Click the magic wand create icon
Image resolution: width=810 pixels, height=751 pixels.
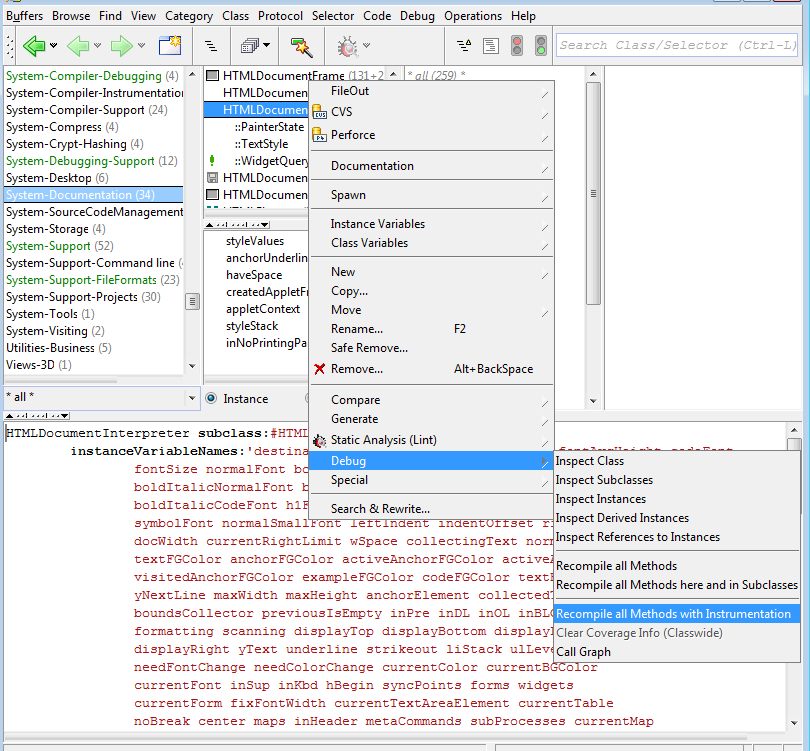[x=301, y=46]
